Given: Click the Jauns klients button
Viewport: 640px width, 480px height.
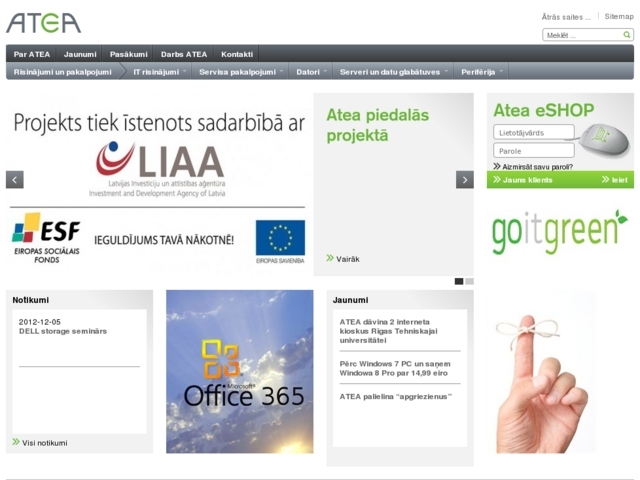Looking at the screenshot, I should tap(522, 180).
